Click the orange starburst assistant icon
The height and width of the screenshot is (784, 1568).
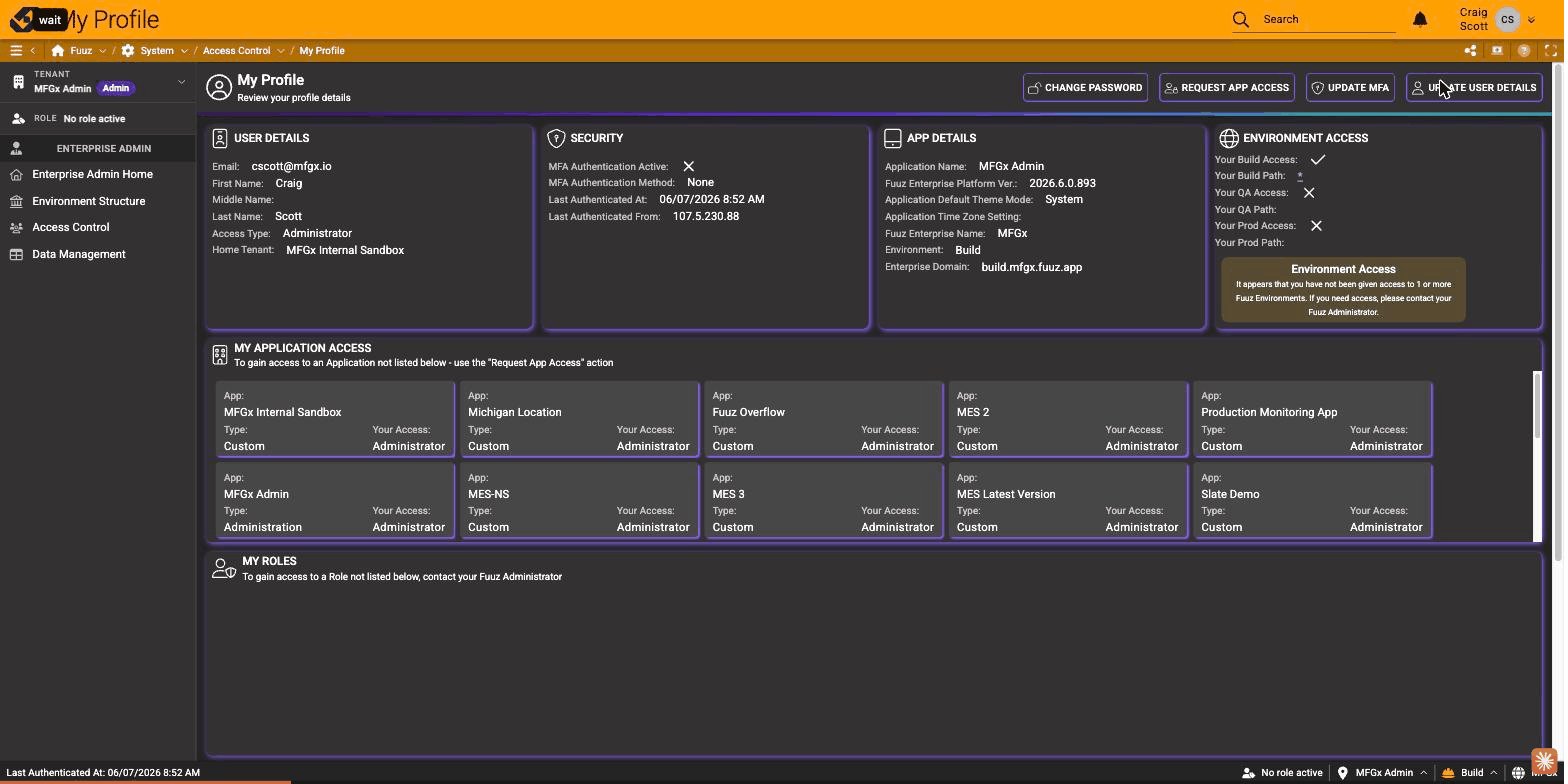[x=1545, y=762]
